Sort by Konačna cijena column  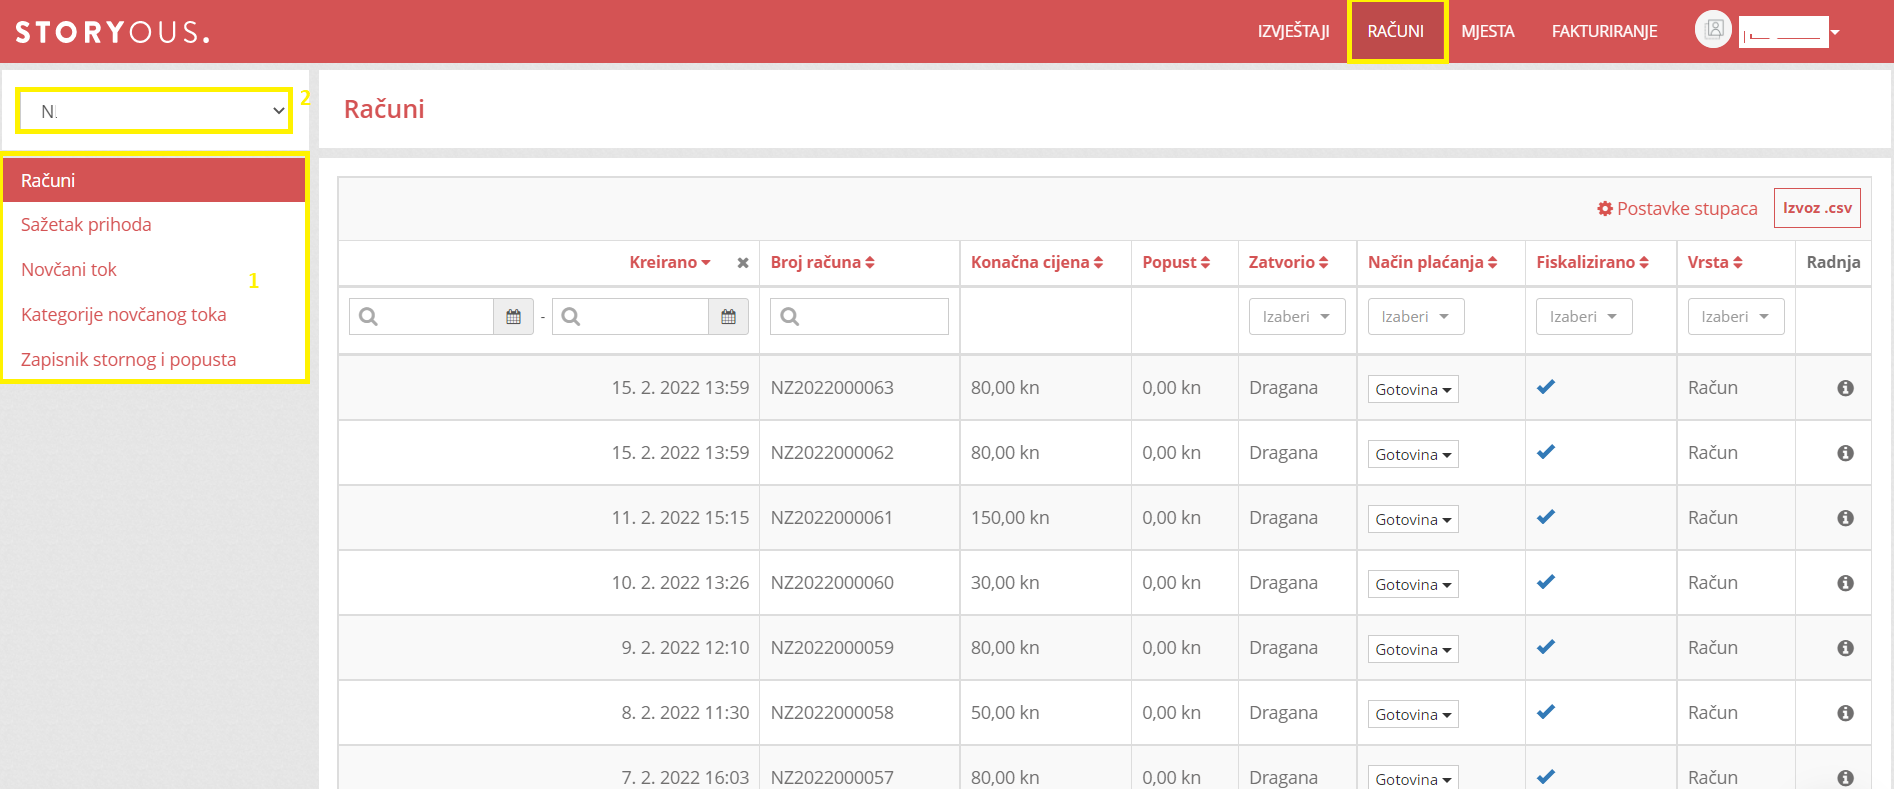[x=1037, y=262]
